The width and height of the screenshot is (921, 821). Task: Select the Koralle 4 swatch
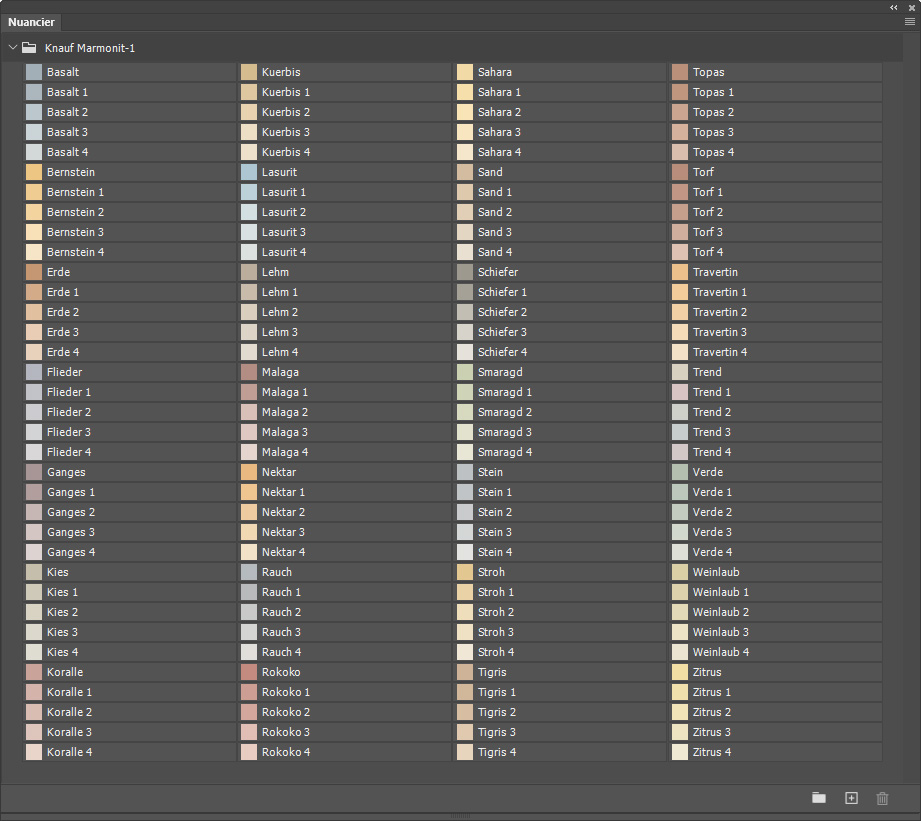coord(34,752)
